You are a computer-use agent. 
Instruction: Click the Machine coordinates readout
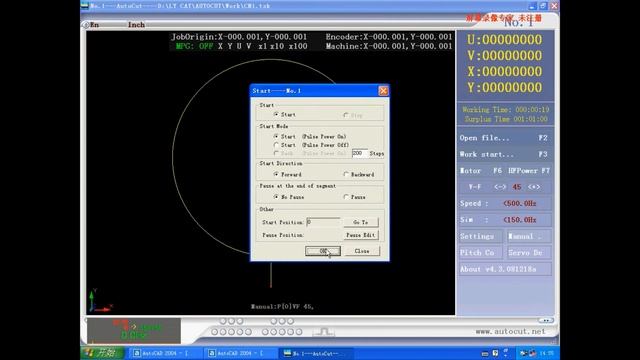click(389, 46)
